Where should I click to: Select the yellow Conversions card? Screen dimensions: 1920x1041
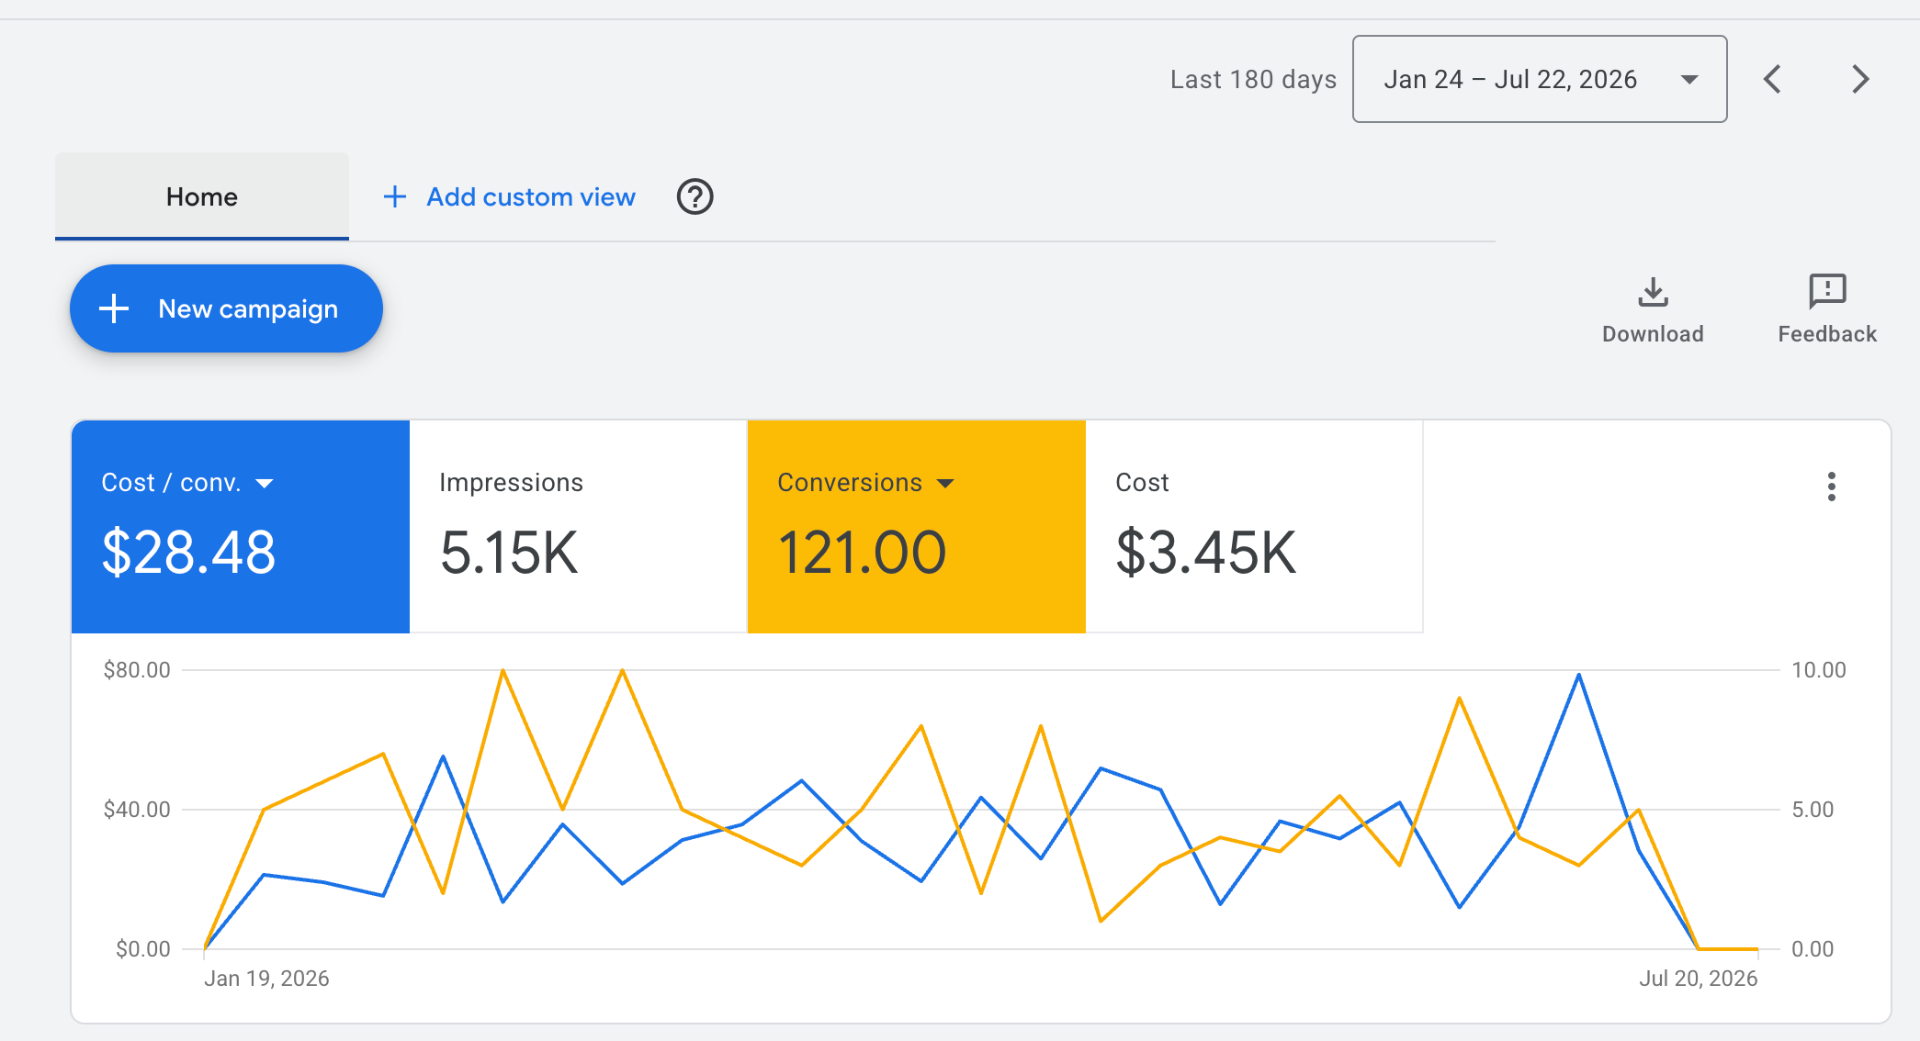pos(916,526)
